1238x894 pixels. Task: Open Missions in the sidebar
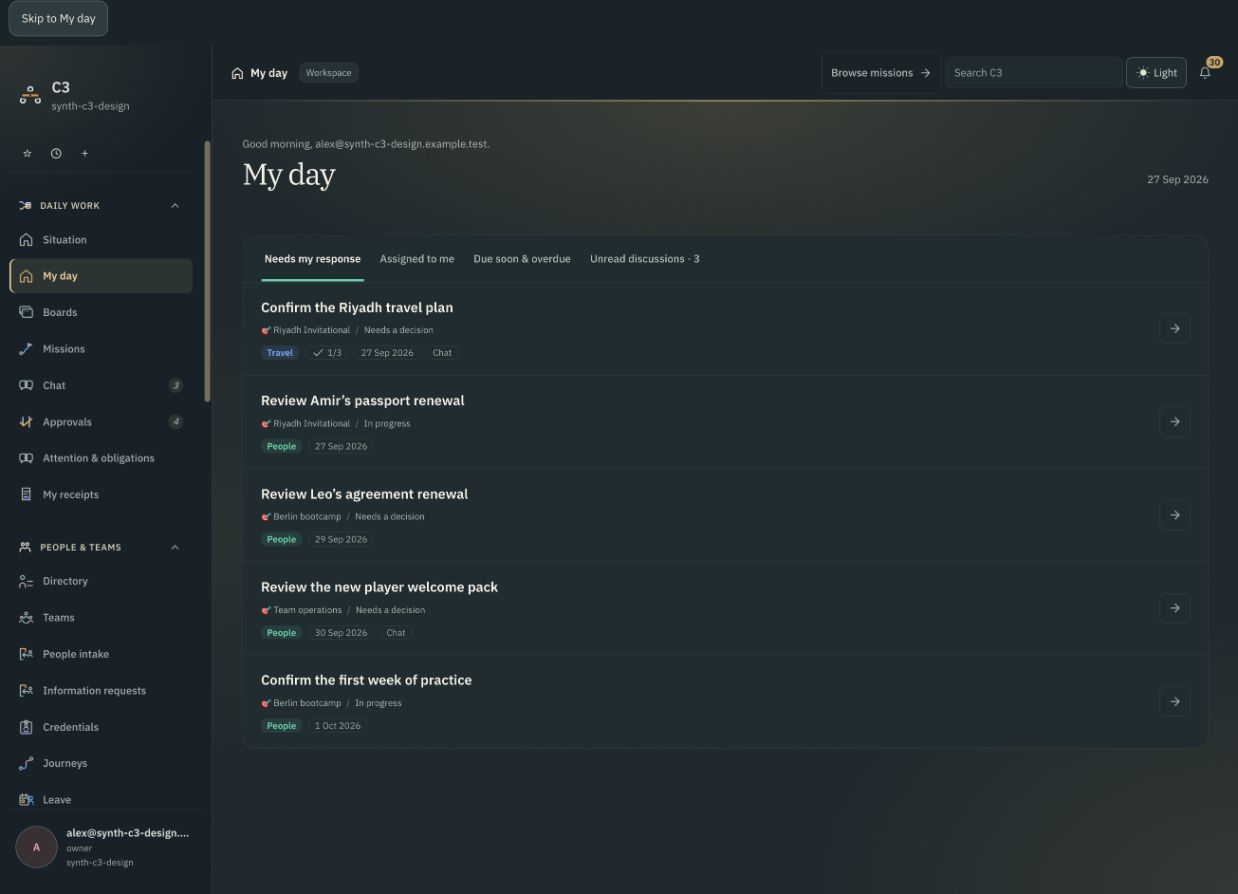click(x=101, y=349)
